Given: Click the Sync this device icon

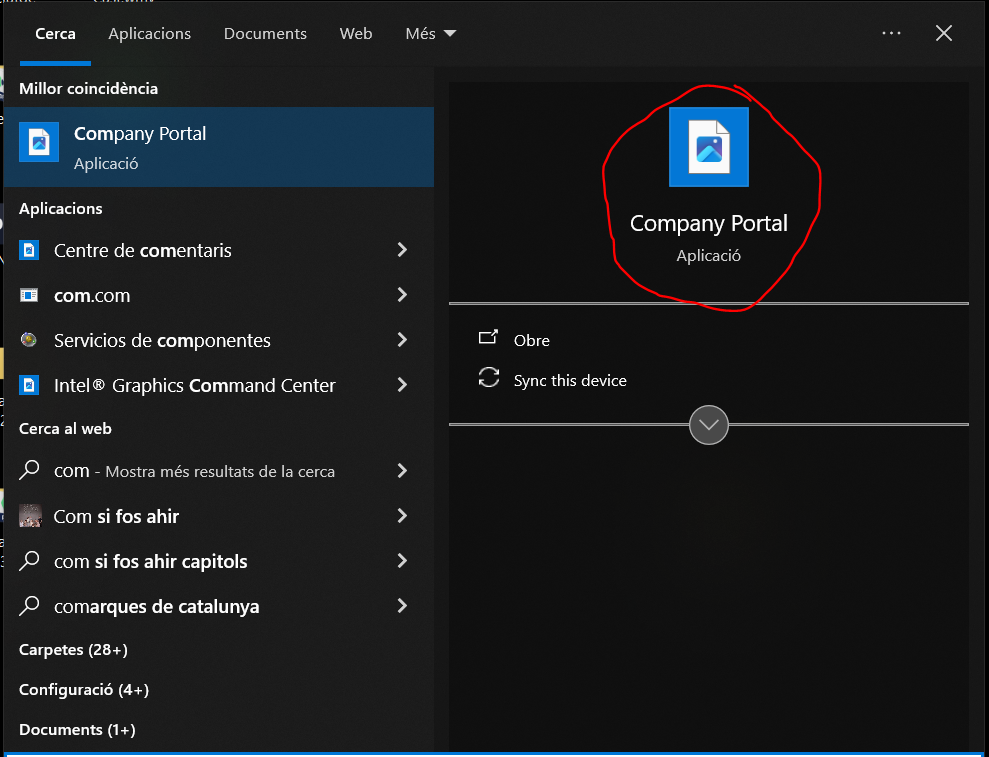Looking at the screenshot, I should coord(489,379).
